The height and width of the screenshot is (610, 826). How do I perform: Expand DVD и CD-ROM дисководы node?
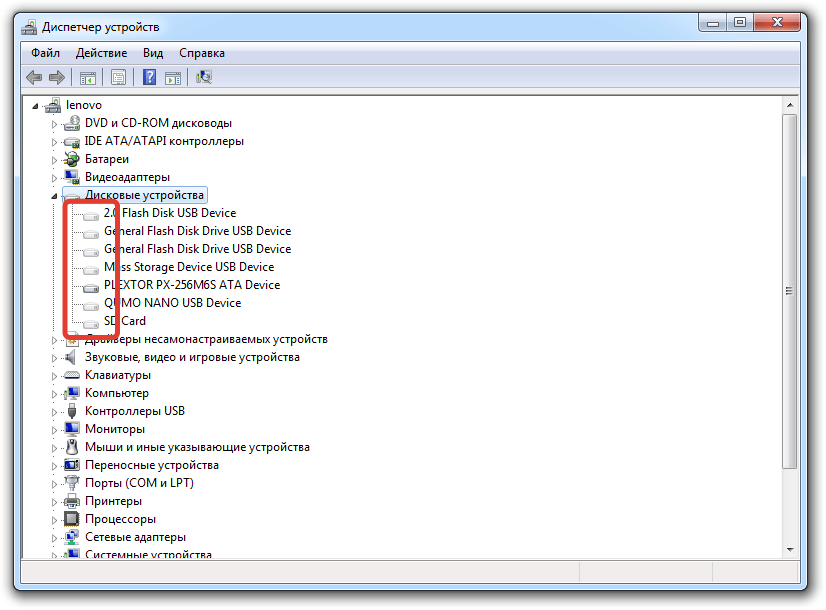(54, 125)
